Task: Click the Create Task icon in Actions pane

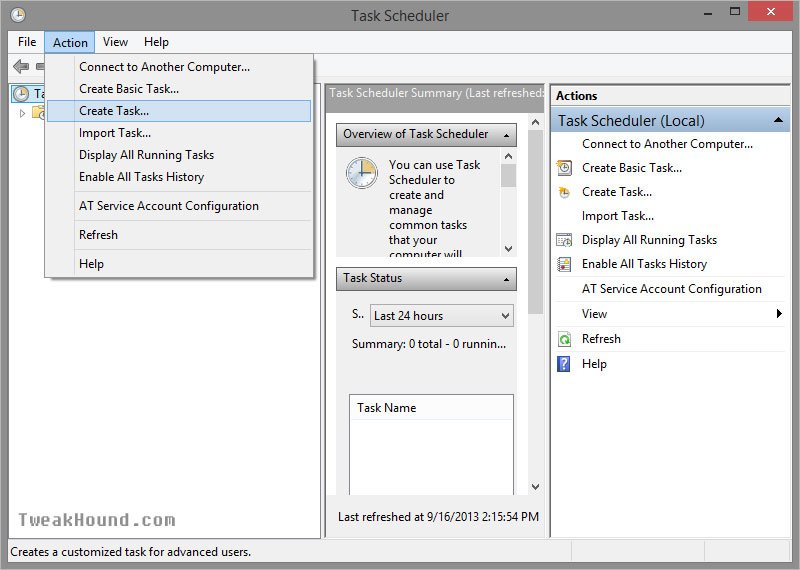Action: pyautogui.click(x=564, y=192)
